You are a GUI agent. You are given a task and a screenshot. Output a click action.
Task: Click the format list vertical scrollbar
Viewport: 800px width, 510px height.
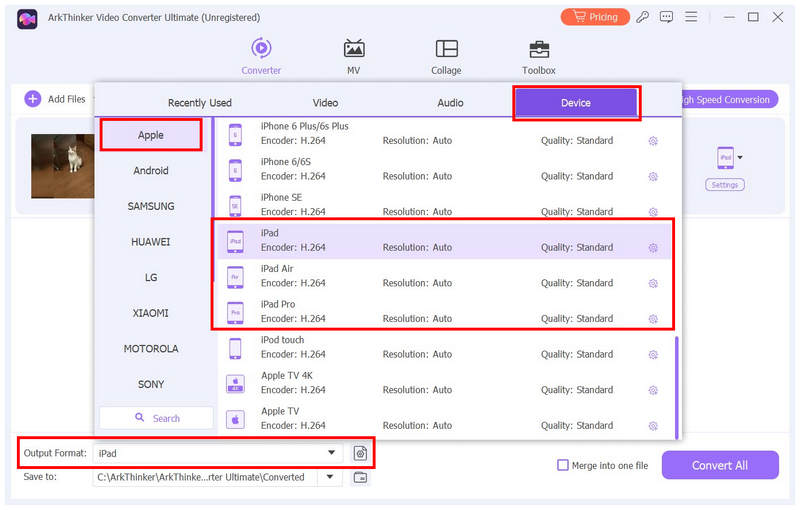click(677, 387)
